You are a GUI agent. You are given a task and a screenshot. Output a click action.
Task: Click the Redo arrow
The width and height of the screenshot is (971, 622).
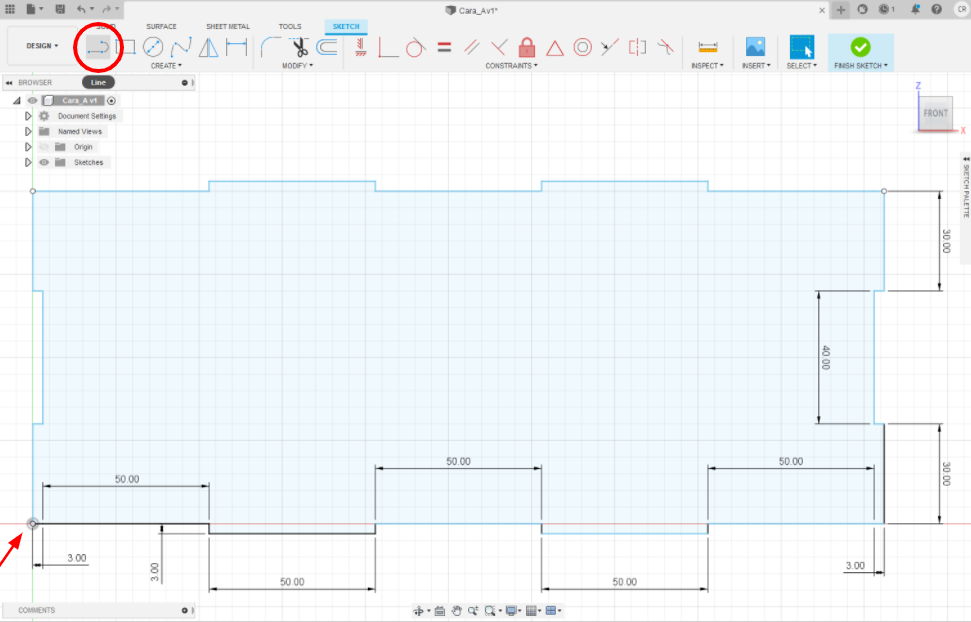[x=107, y=9]
